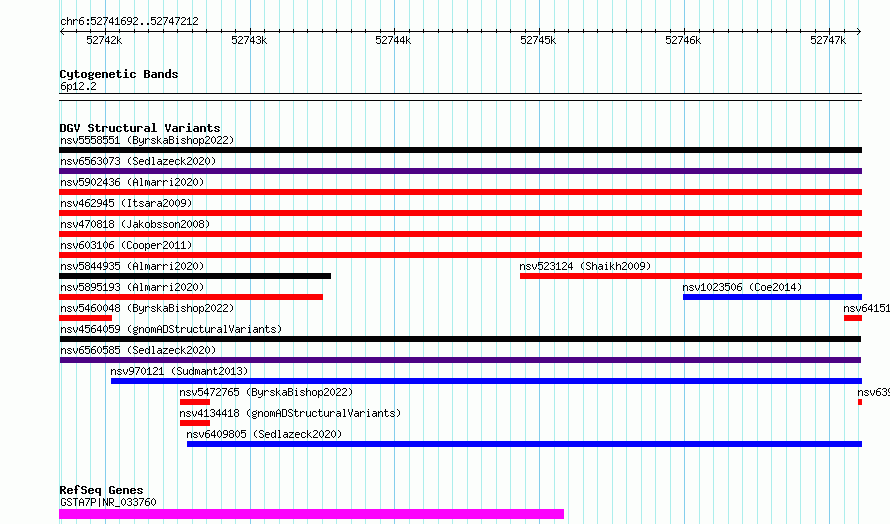This screenshot has height=524, width=890.
Task: Select the red bar under nsv5902436
Action: [460, 192]
